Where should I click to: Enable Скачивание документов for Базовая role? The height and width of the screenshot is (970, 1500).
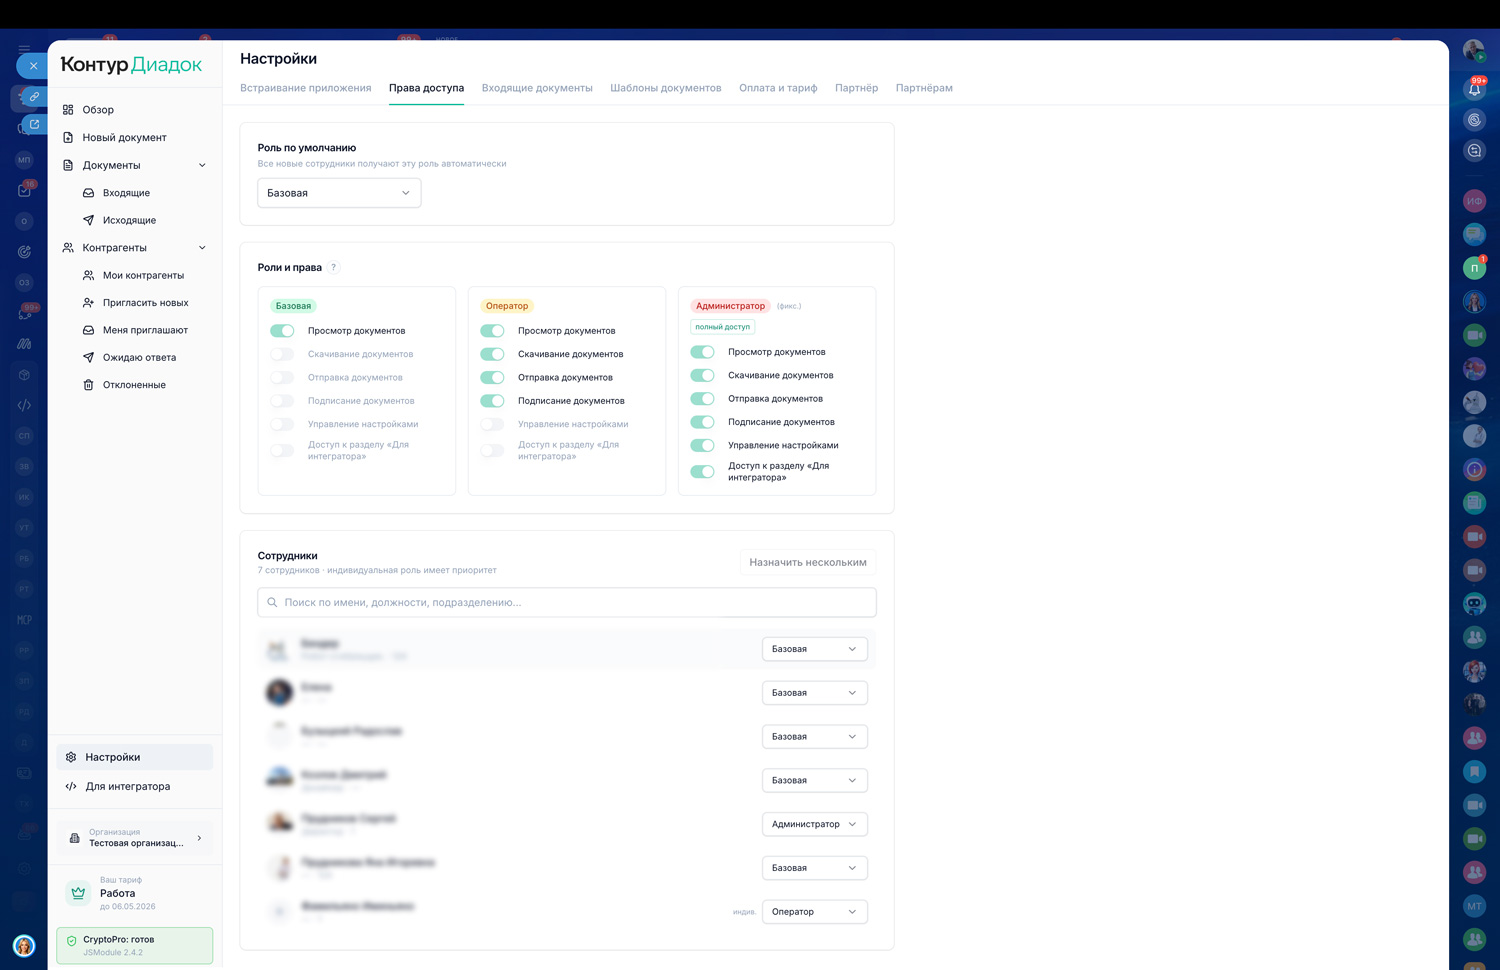282,354
